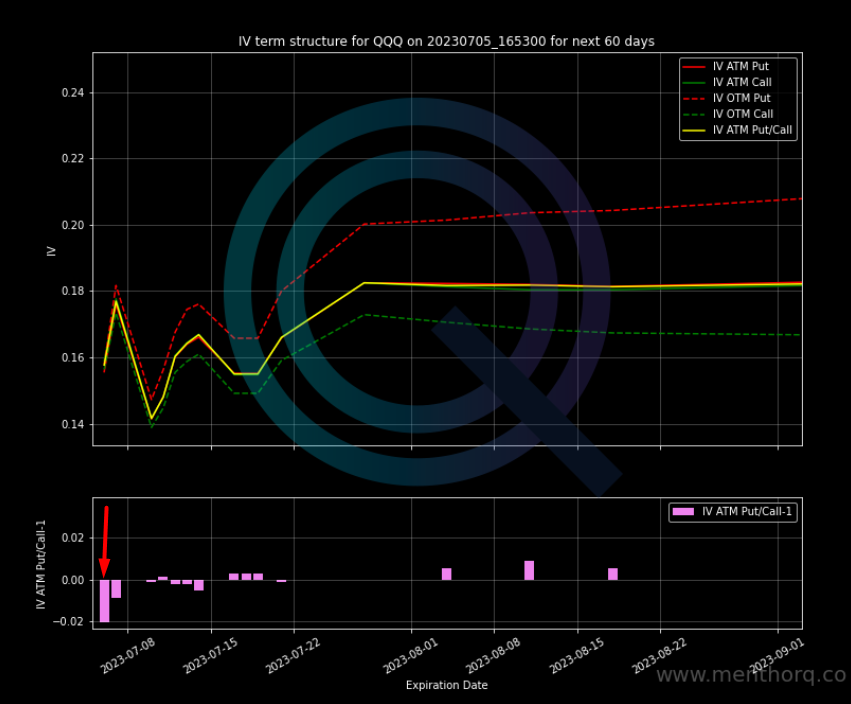Click the −0.02 tick on lower chart
The height and width of the screenshot is (704, 851).
(69, 622)
